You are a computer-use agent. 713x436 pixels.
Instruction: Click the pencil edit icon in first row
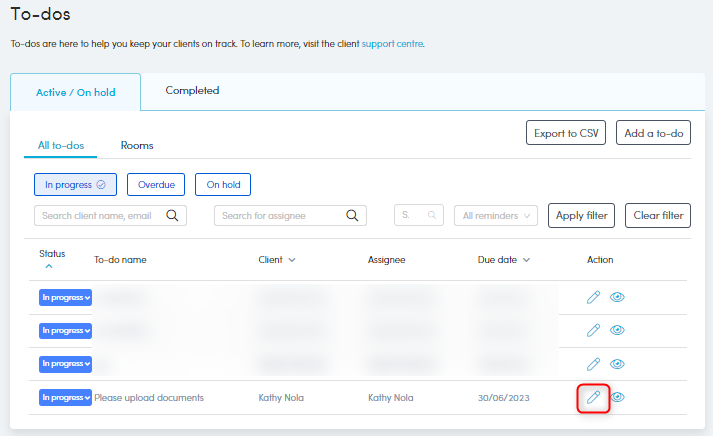coord(594,297)
